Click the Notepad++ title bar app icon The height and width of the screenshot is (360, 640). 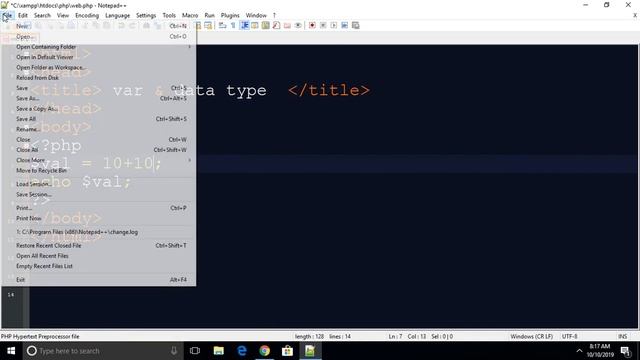point(4,5)
